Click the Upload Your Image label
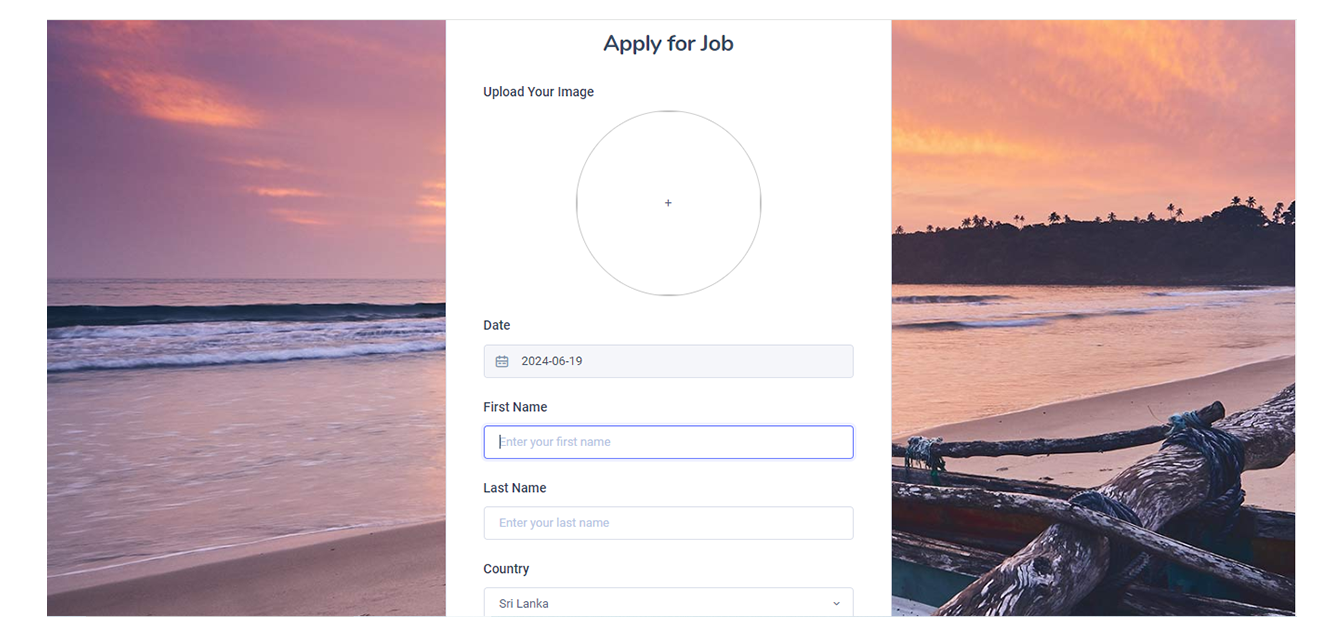This screenshot has height=636, width=1343. click(538, 92)
